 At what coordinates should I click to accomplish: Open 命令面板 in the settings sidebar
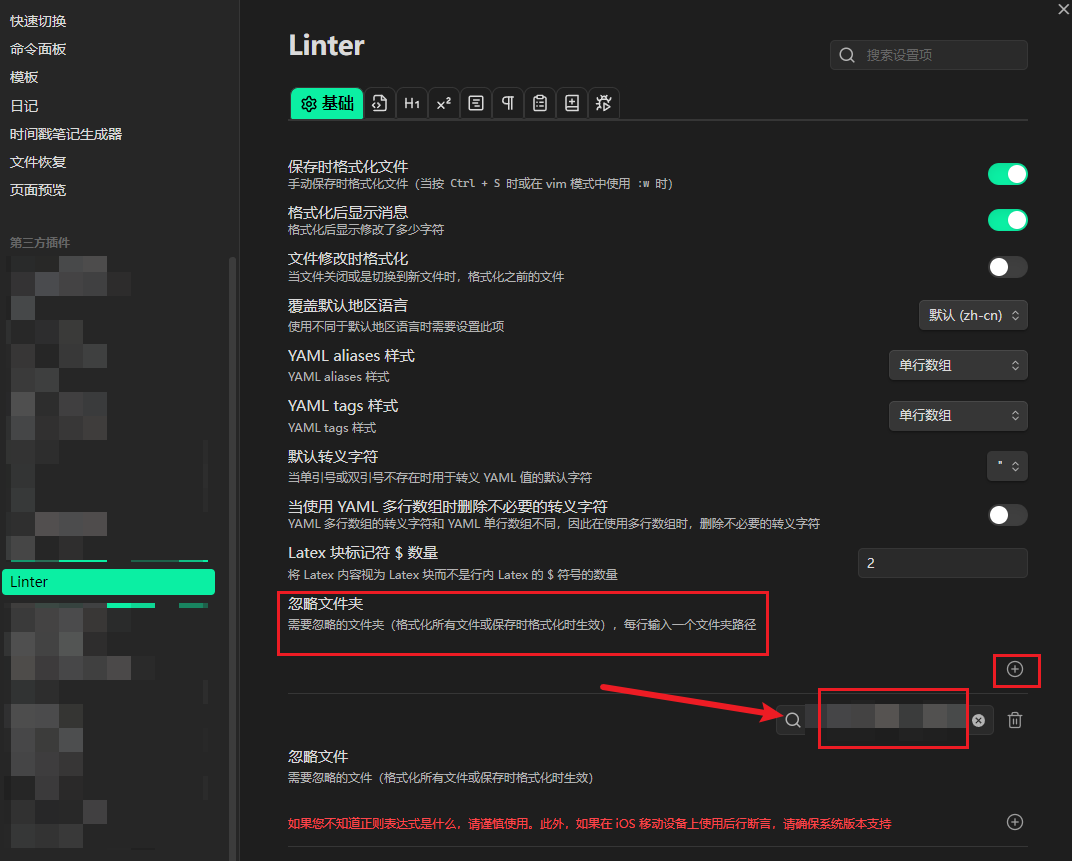(x=38, y=49)
